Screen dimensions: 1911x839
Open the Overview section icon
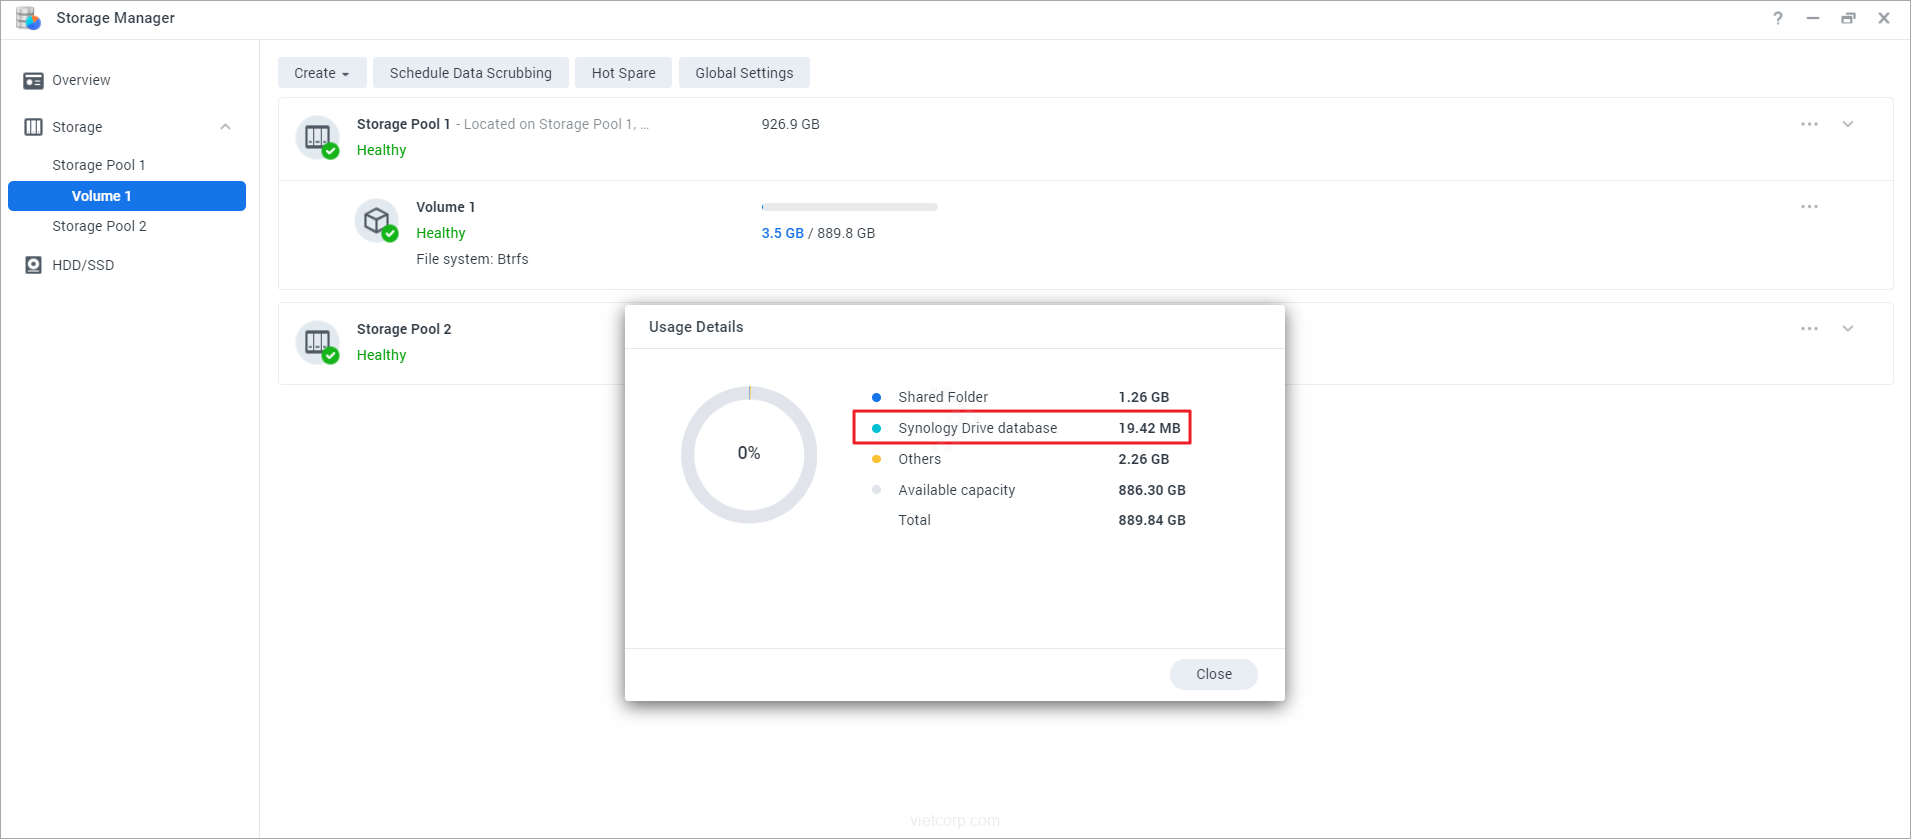tap(33, 81)
